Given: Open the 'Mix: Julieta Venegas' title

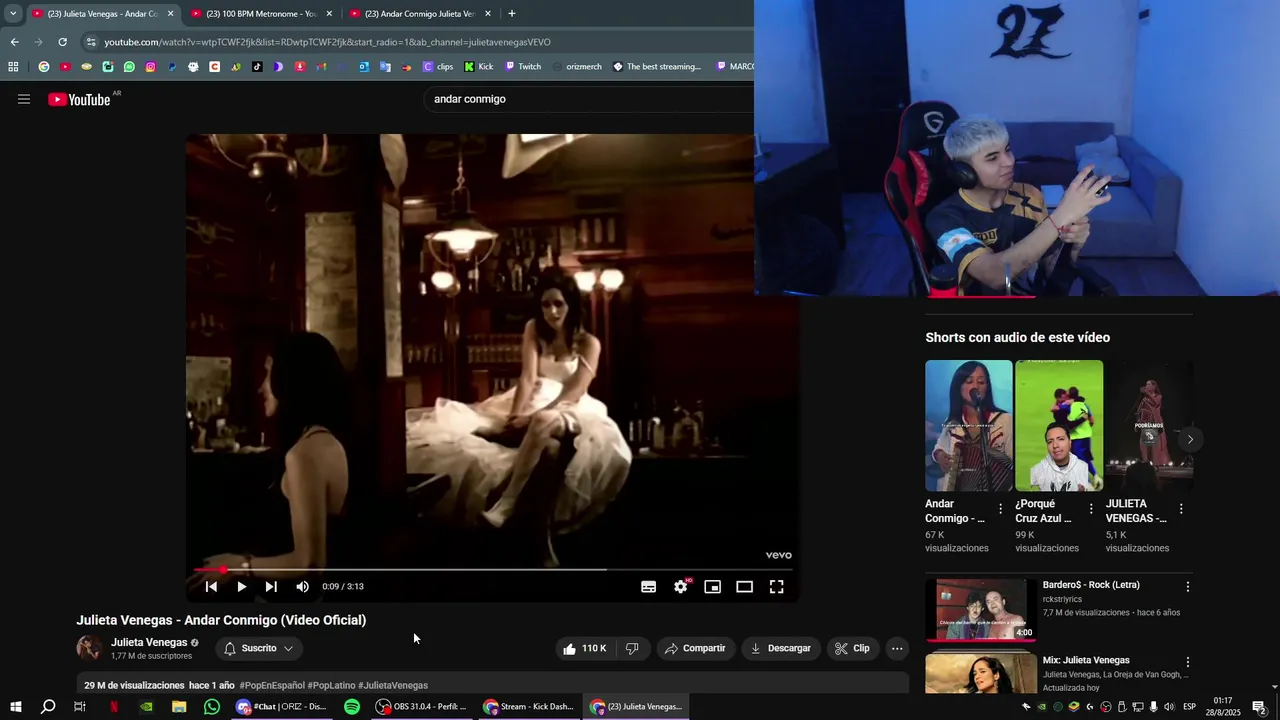Looking at the screenshot, I should pyautogui.click(x=1086, y=660).
